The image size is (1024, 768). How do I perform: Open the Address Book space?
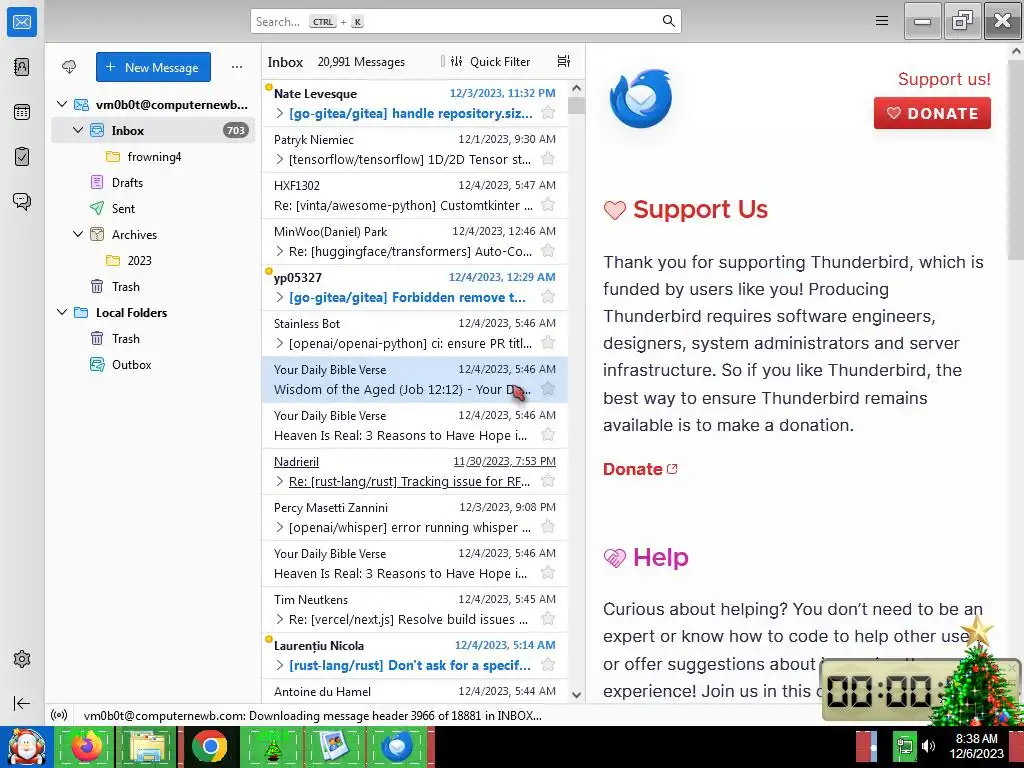22,67
